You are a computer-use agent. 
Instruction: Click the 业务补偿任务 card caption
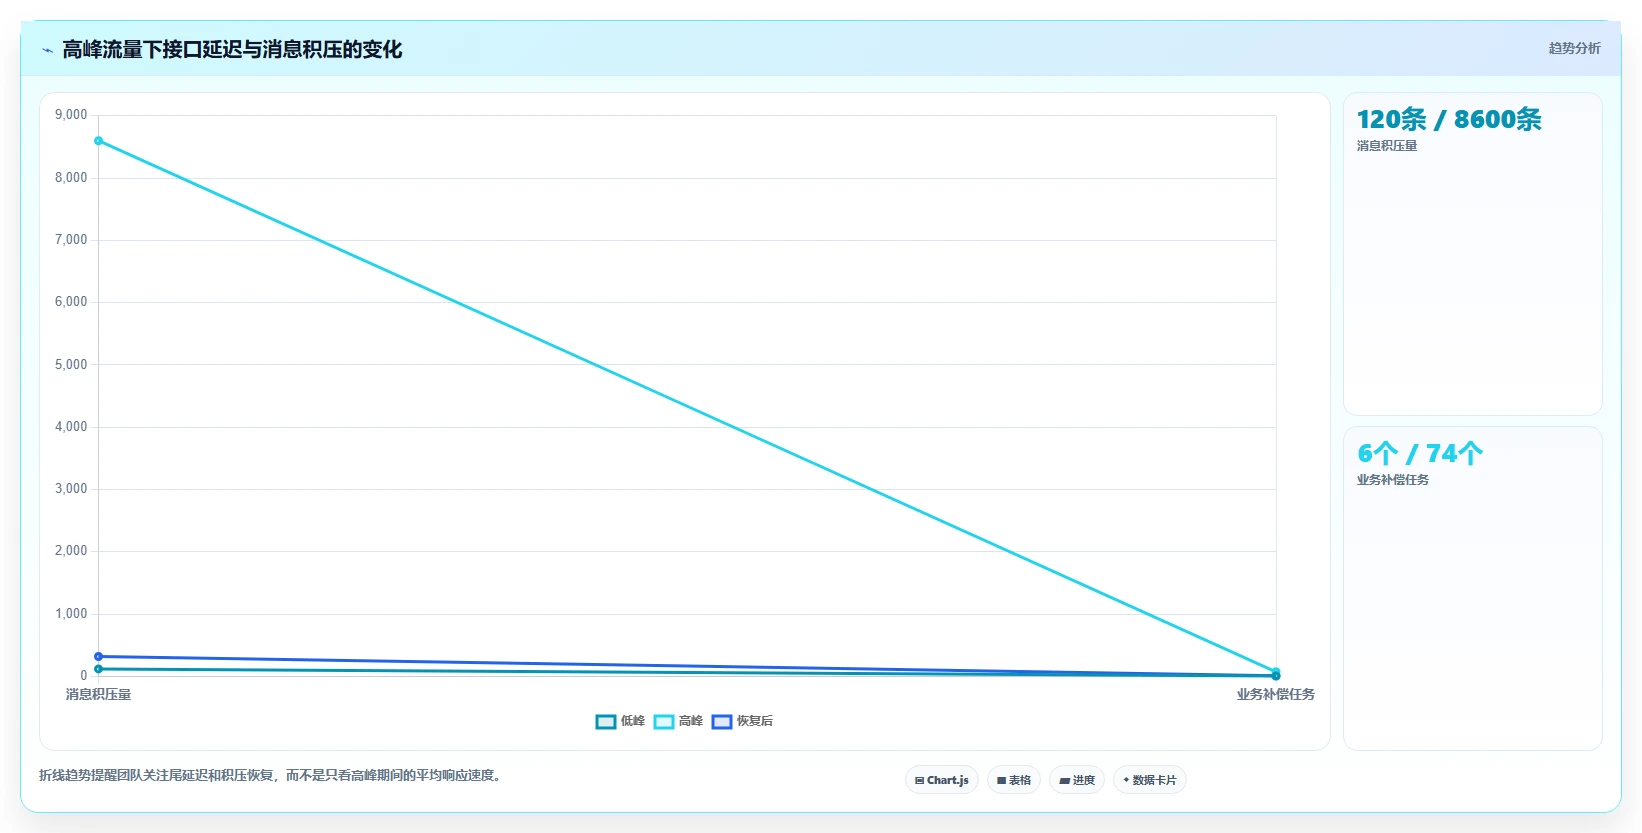pyautogui.click(x=1393, y=480)
